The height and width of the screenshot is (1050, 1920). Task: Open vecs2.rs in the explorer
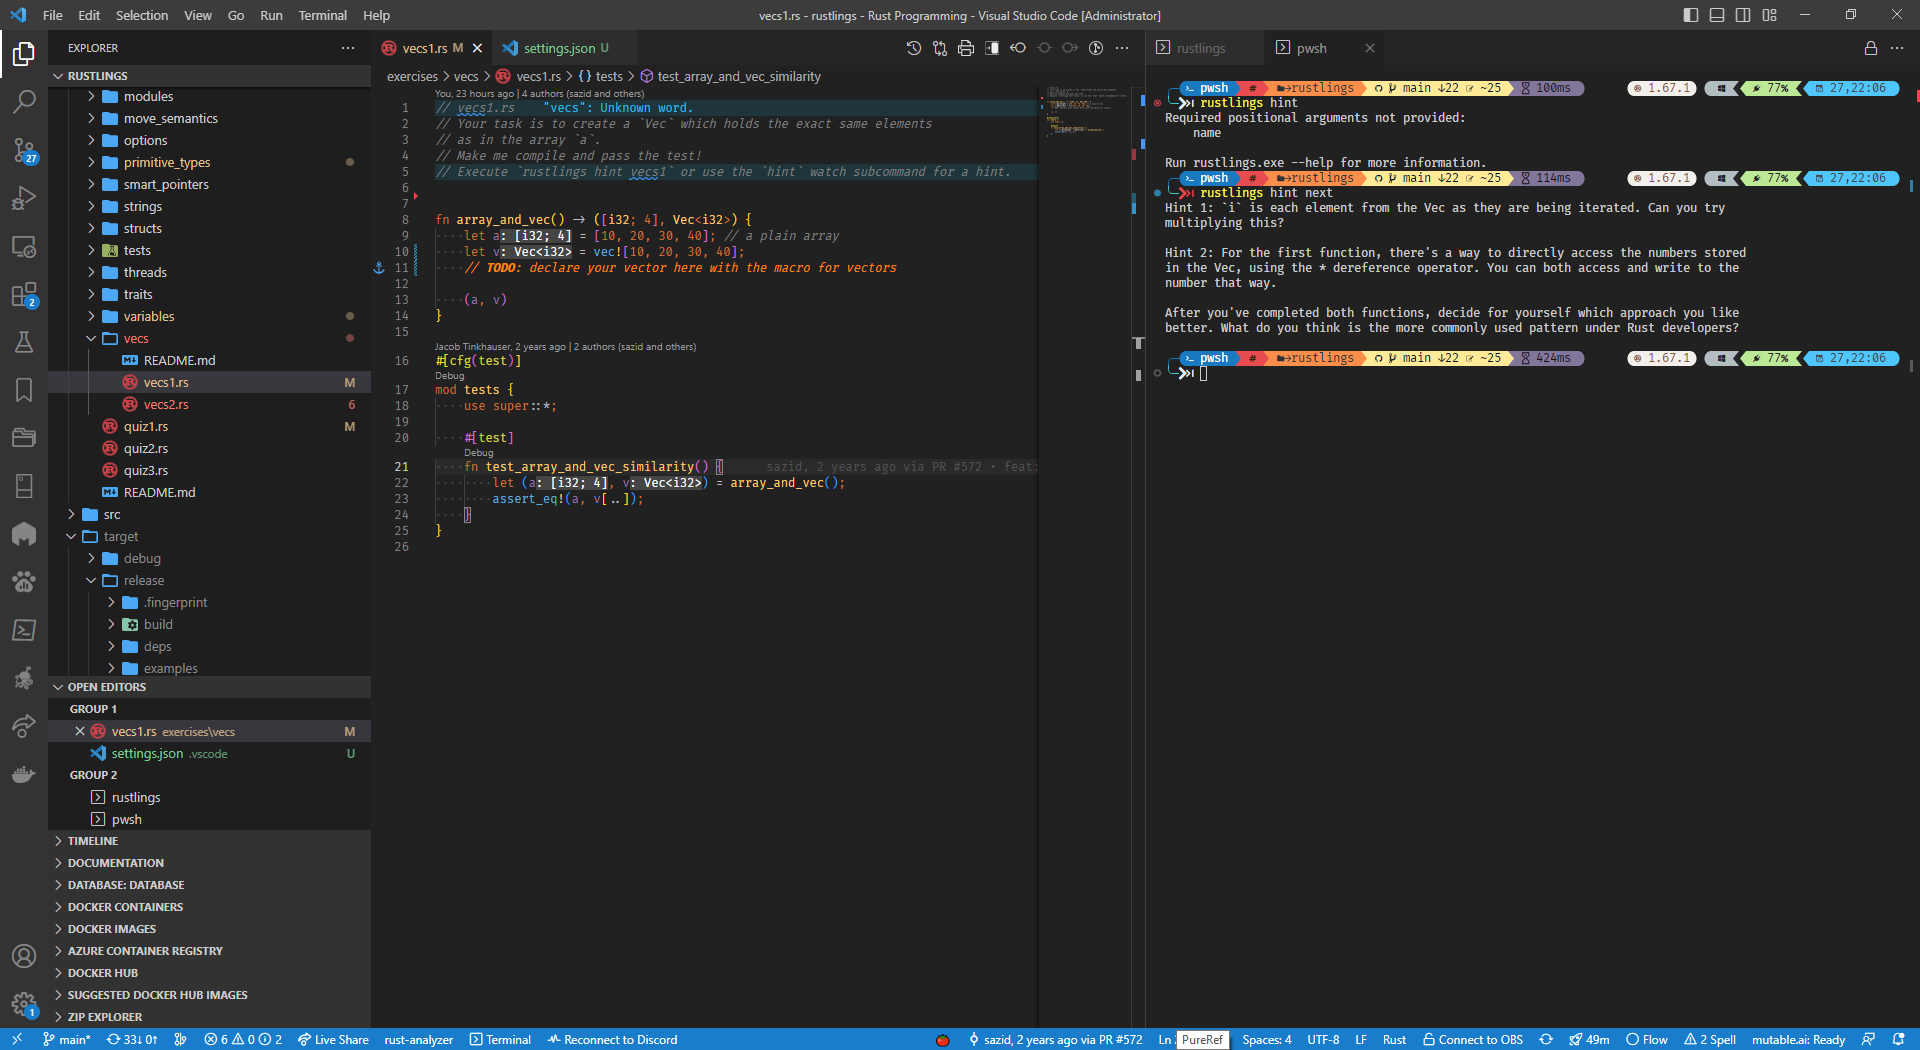click(166, 405)
